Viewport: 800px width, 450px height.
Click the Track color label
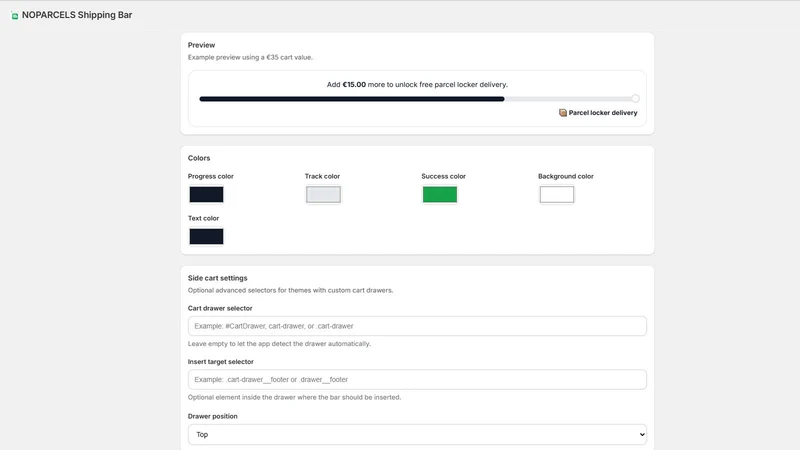click(322, 176)
